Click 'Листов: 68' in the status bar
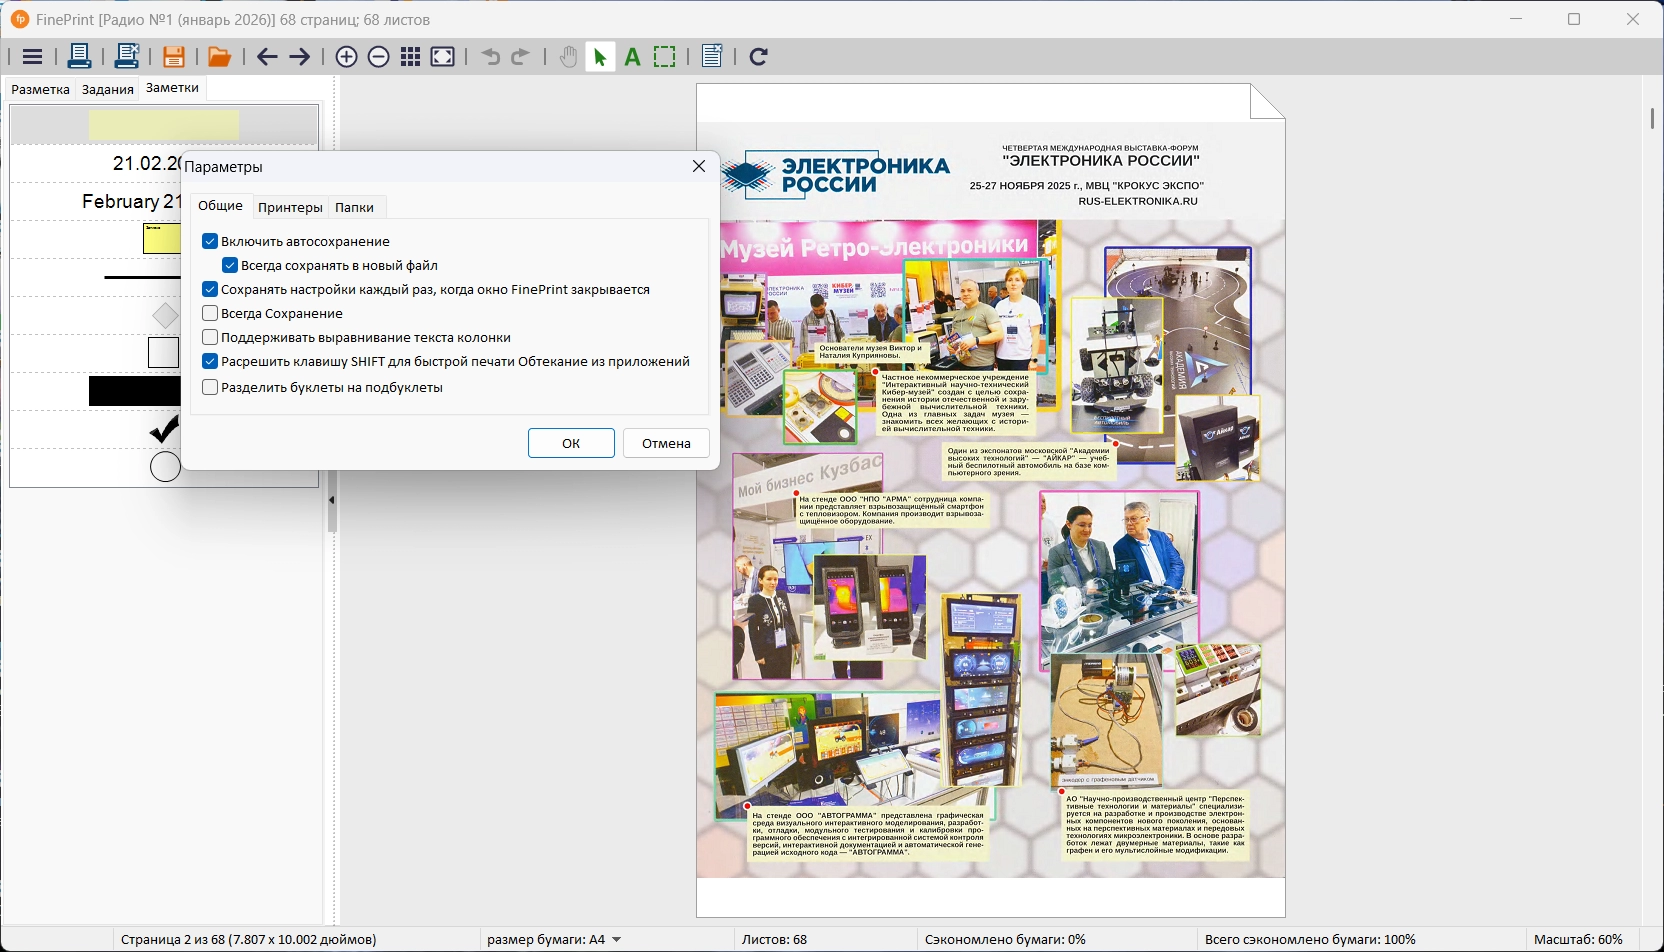Viewport: 1664px width, 952px height. click(x=774, y=939)
